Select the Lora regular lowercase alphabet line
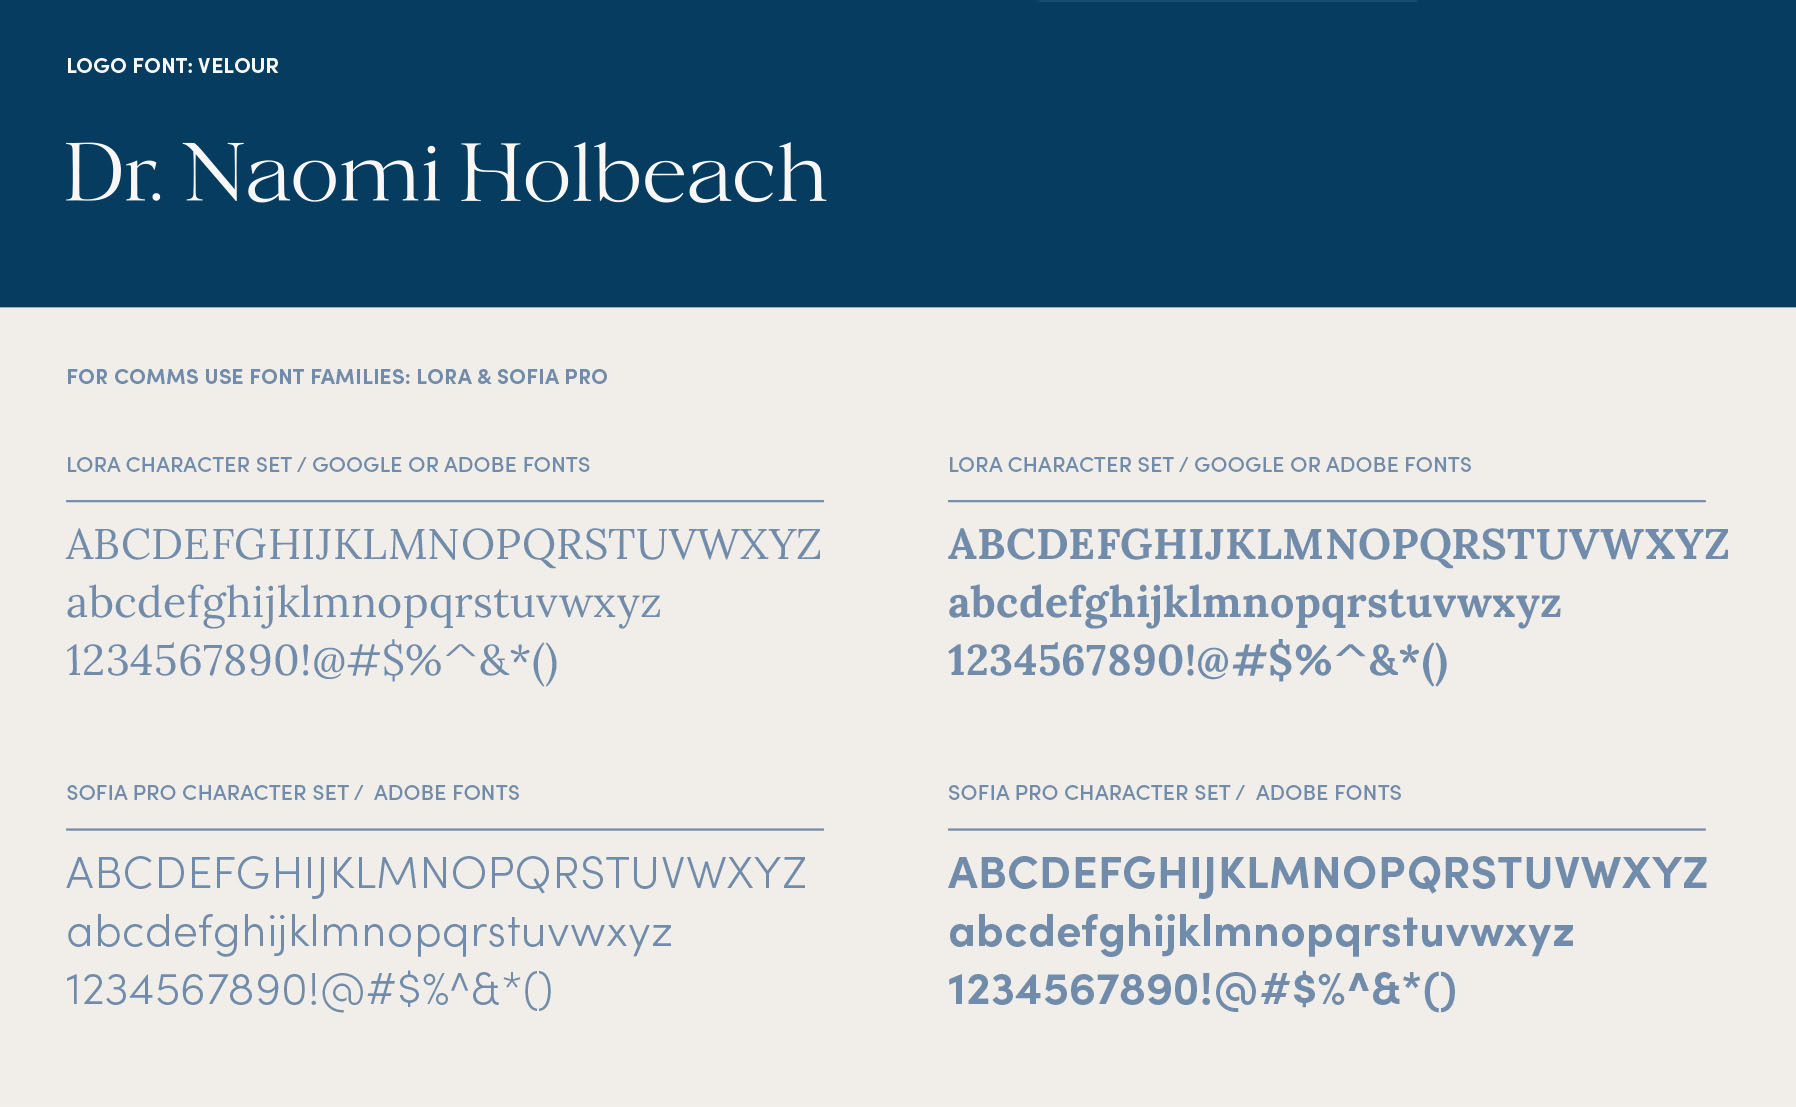This screenshot has width=1796, height=1107. click(x=363, y=603)
